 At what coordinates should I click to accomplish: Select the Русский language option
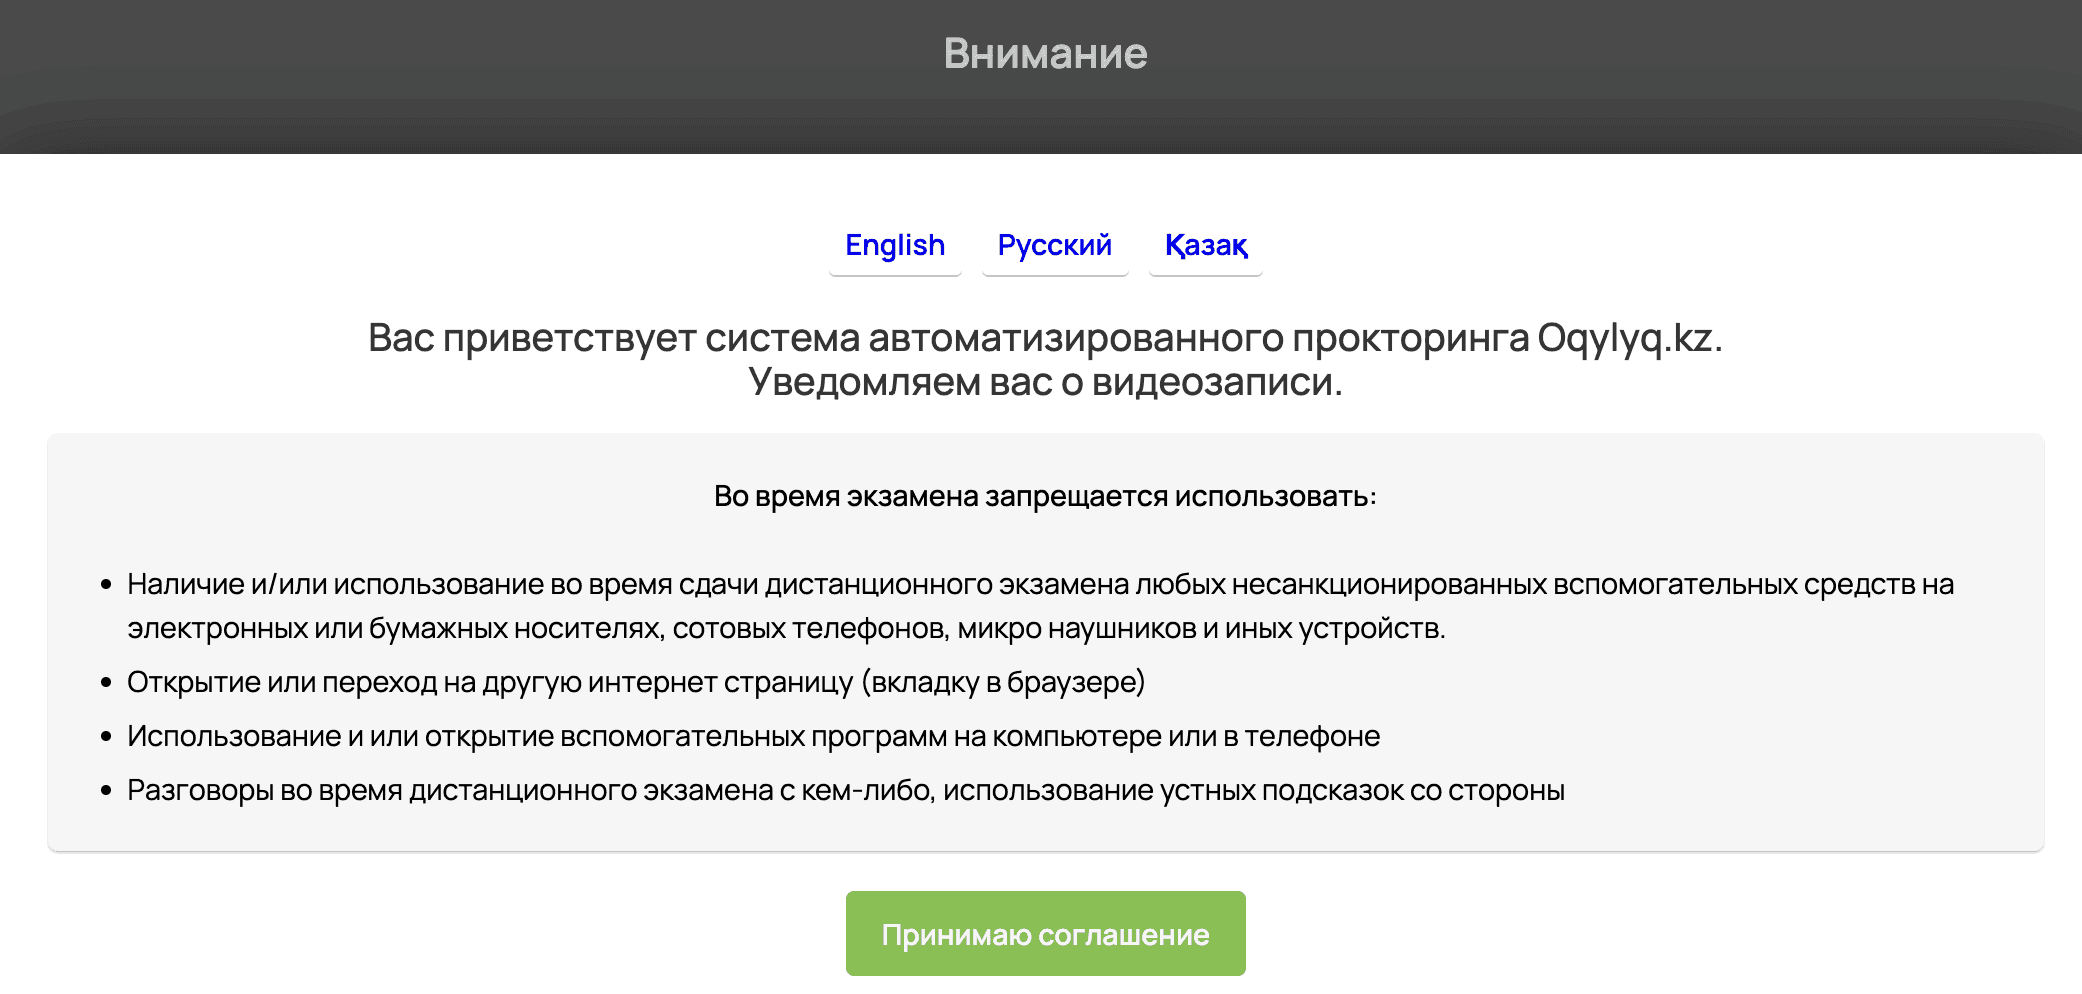click(x=1055, y=245)
